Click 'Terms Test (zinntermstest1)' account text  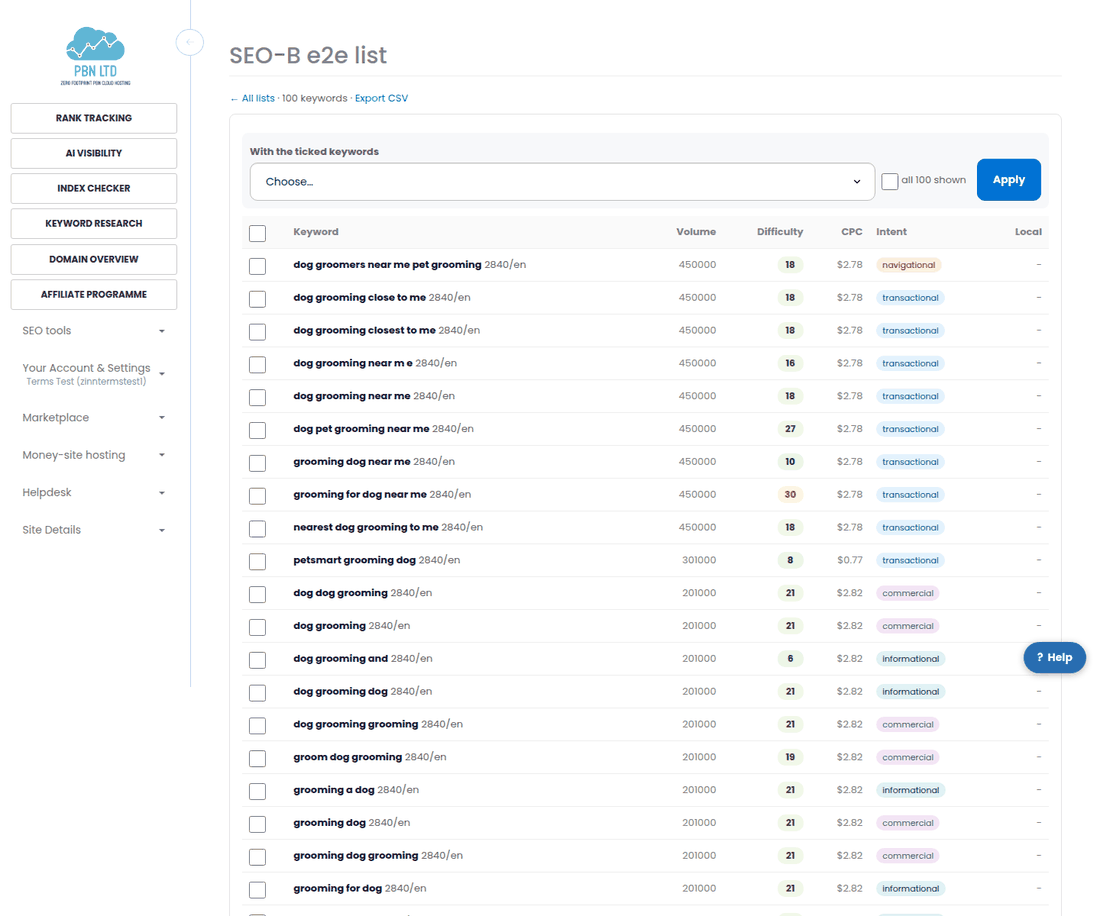(x=86, y=382)
